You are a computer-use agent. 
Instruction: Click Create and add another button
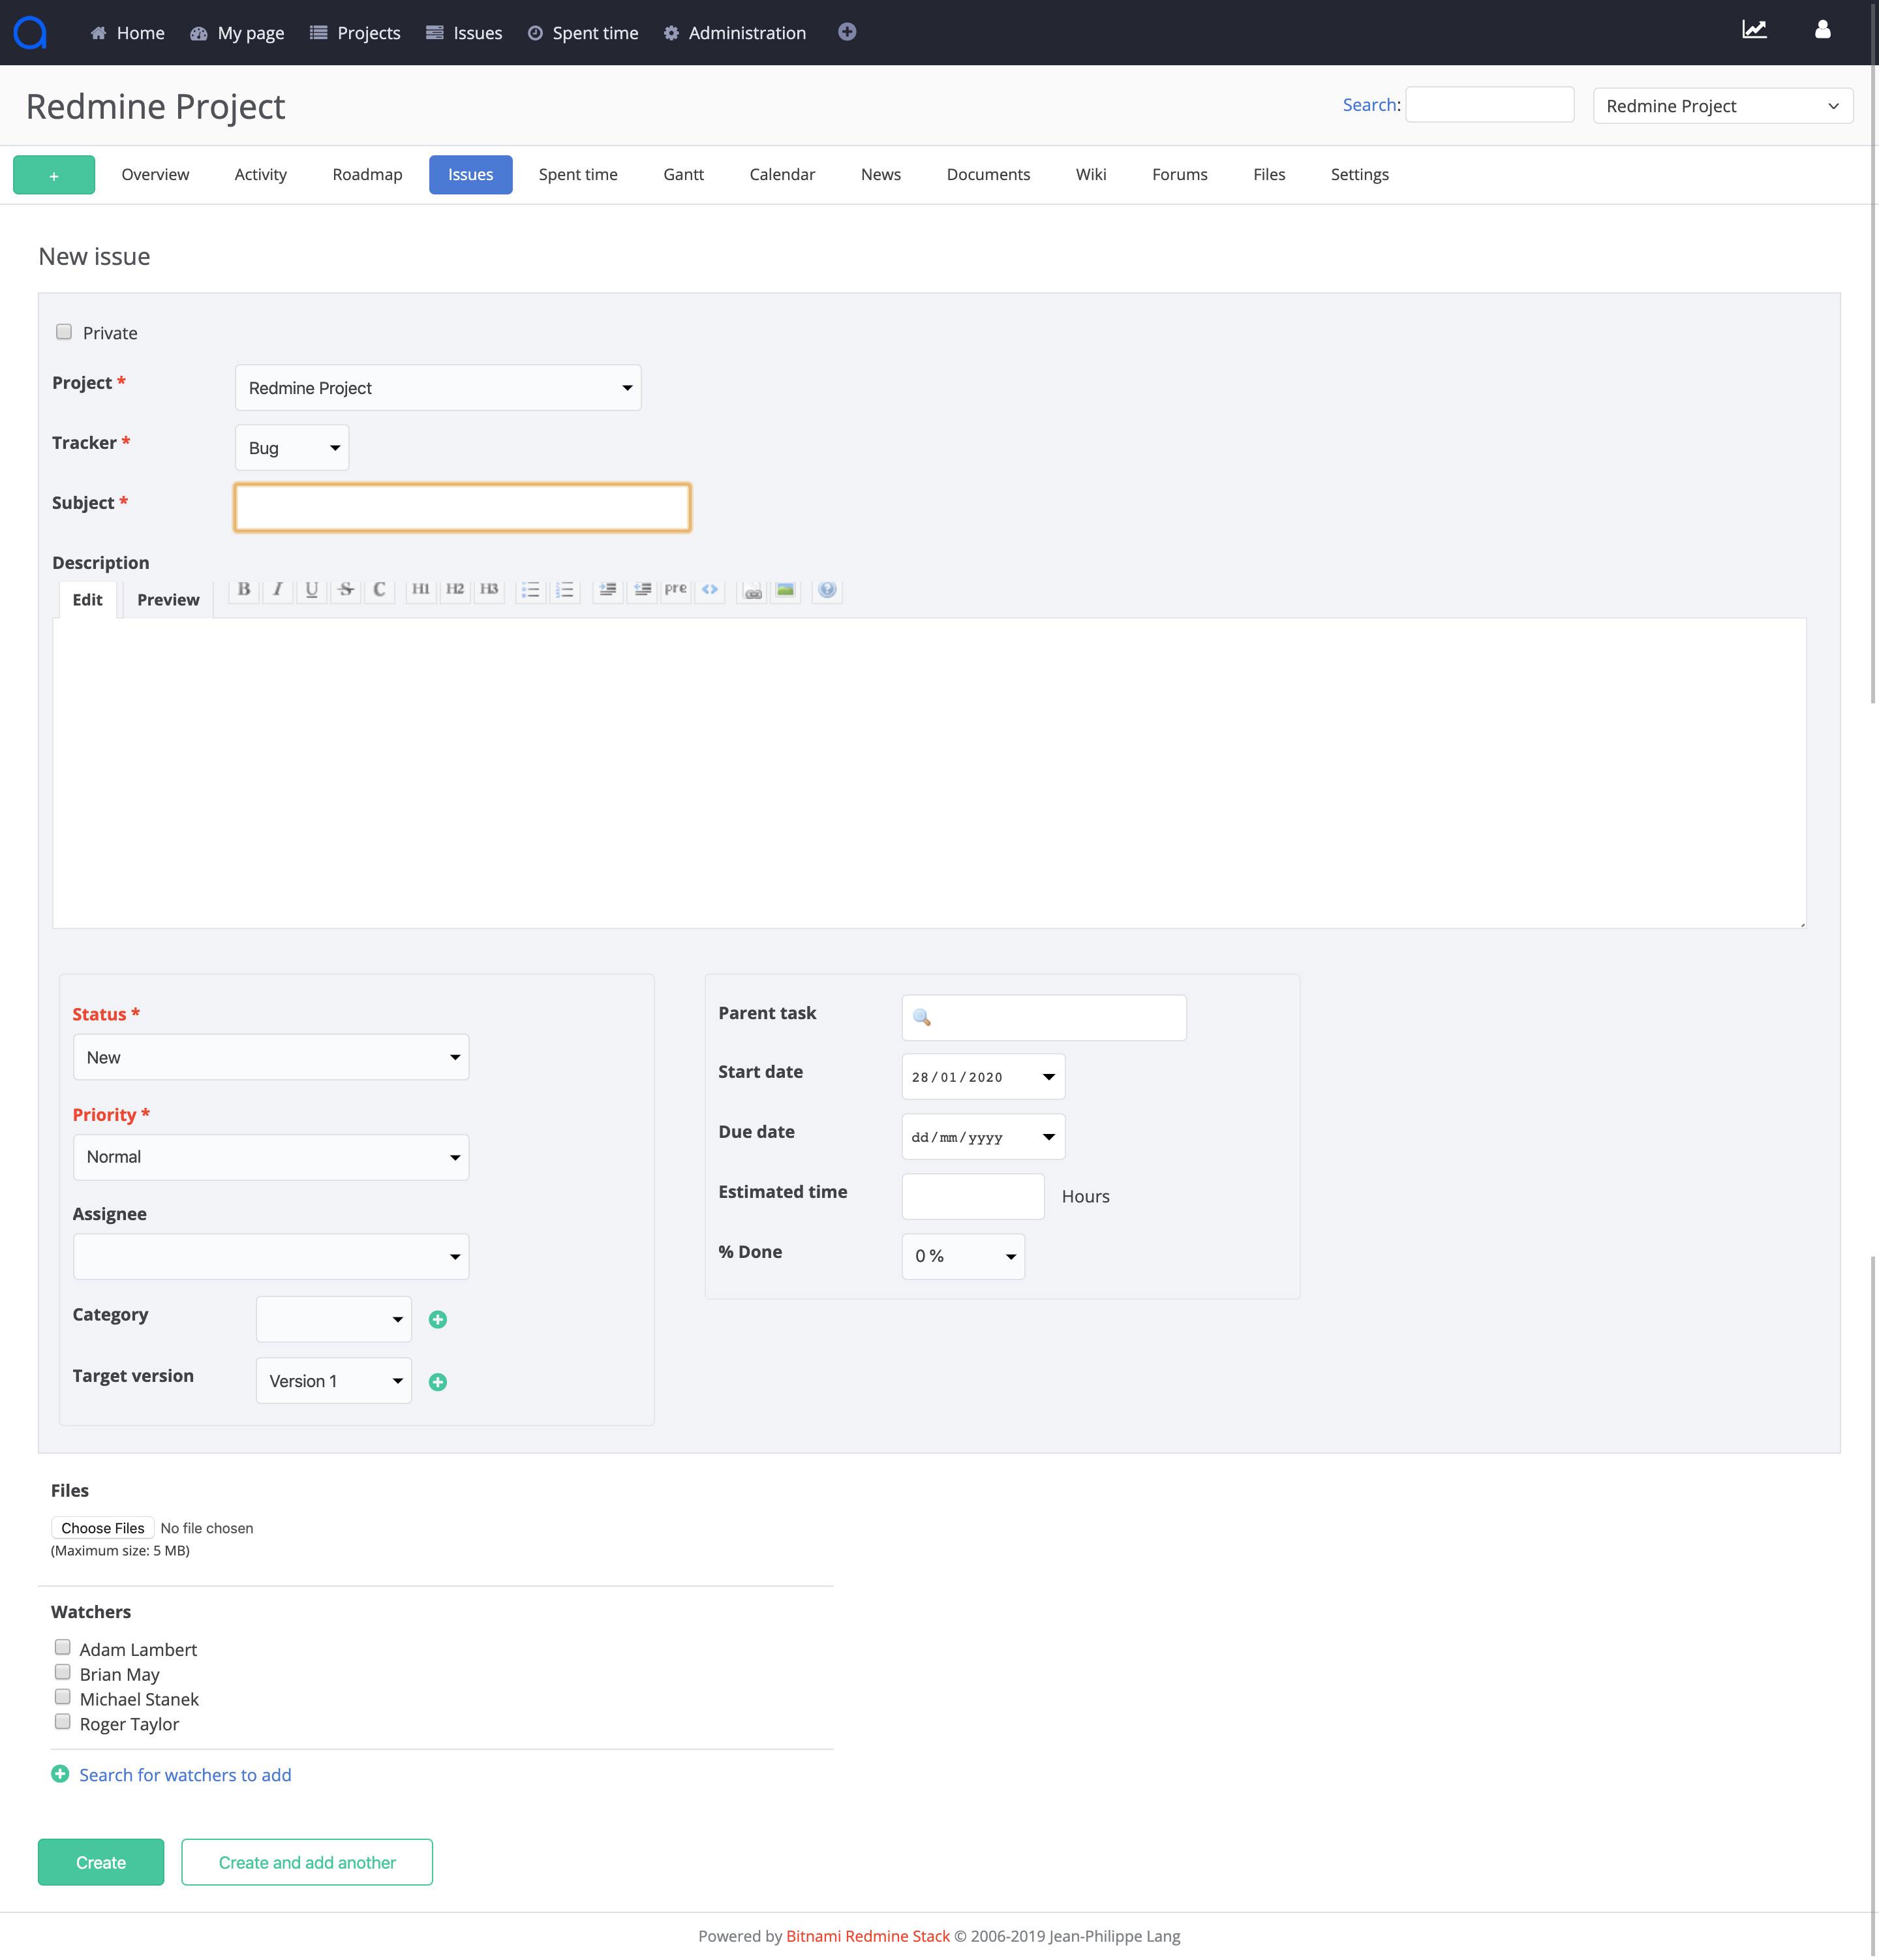(x=307, y=1862)
